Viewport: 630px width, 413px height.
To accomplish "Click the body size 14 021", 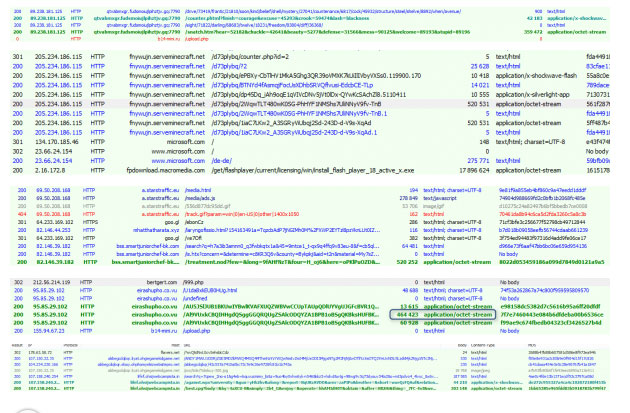I will (x=480, y=85).
